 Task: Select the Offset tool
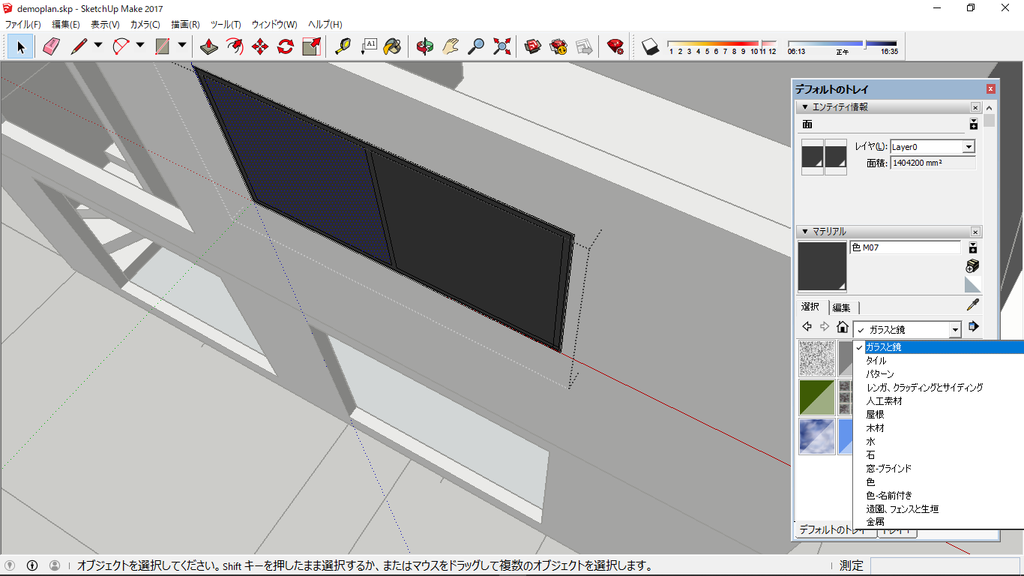click(234, 46)
